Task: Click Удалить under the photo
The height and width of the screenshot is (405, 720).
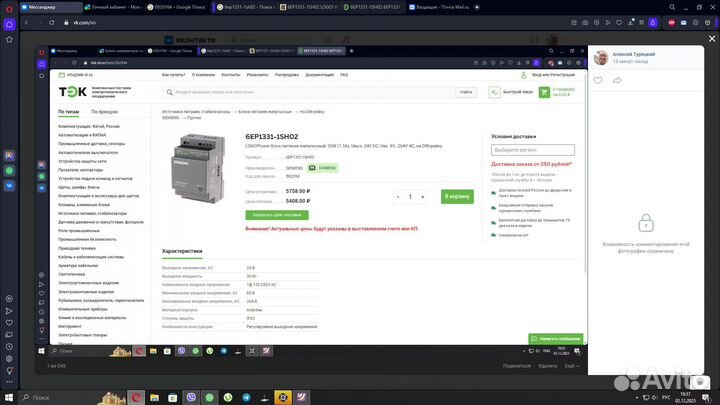Action: click(547, 366)
